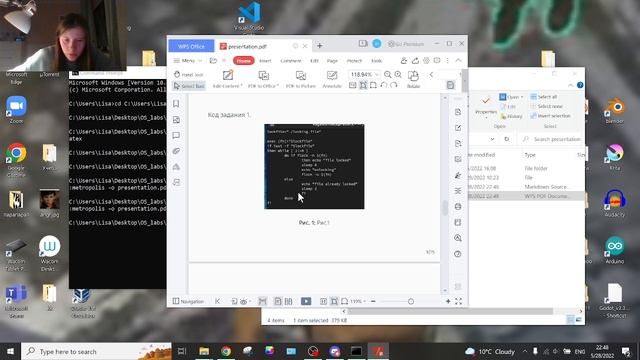The image size is (640, 360).
Task: Open the eye protection mode dropdown
Action: pos(246,301)
